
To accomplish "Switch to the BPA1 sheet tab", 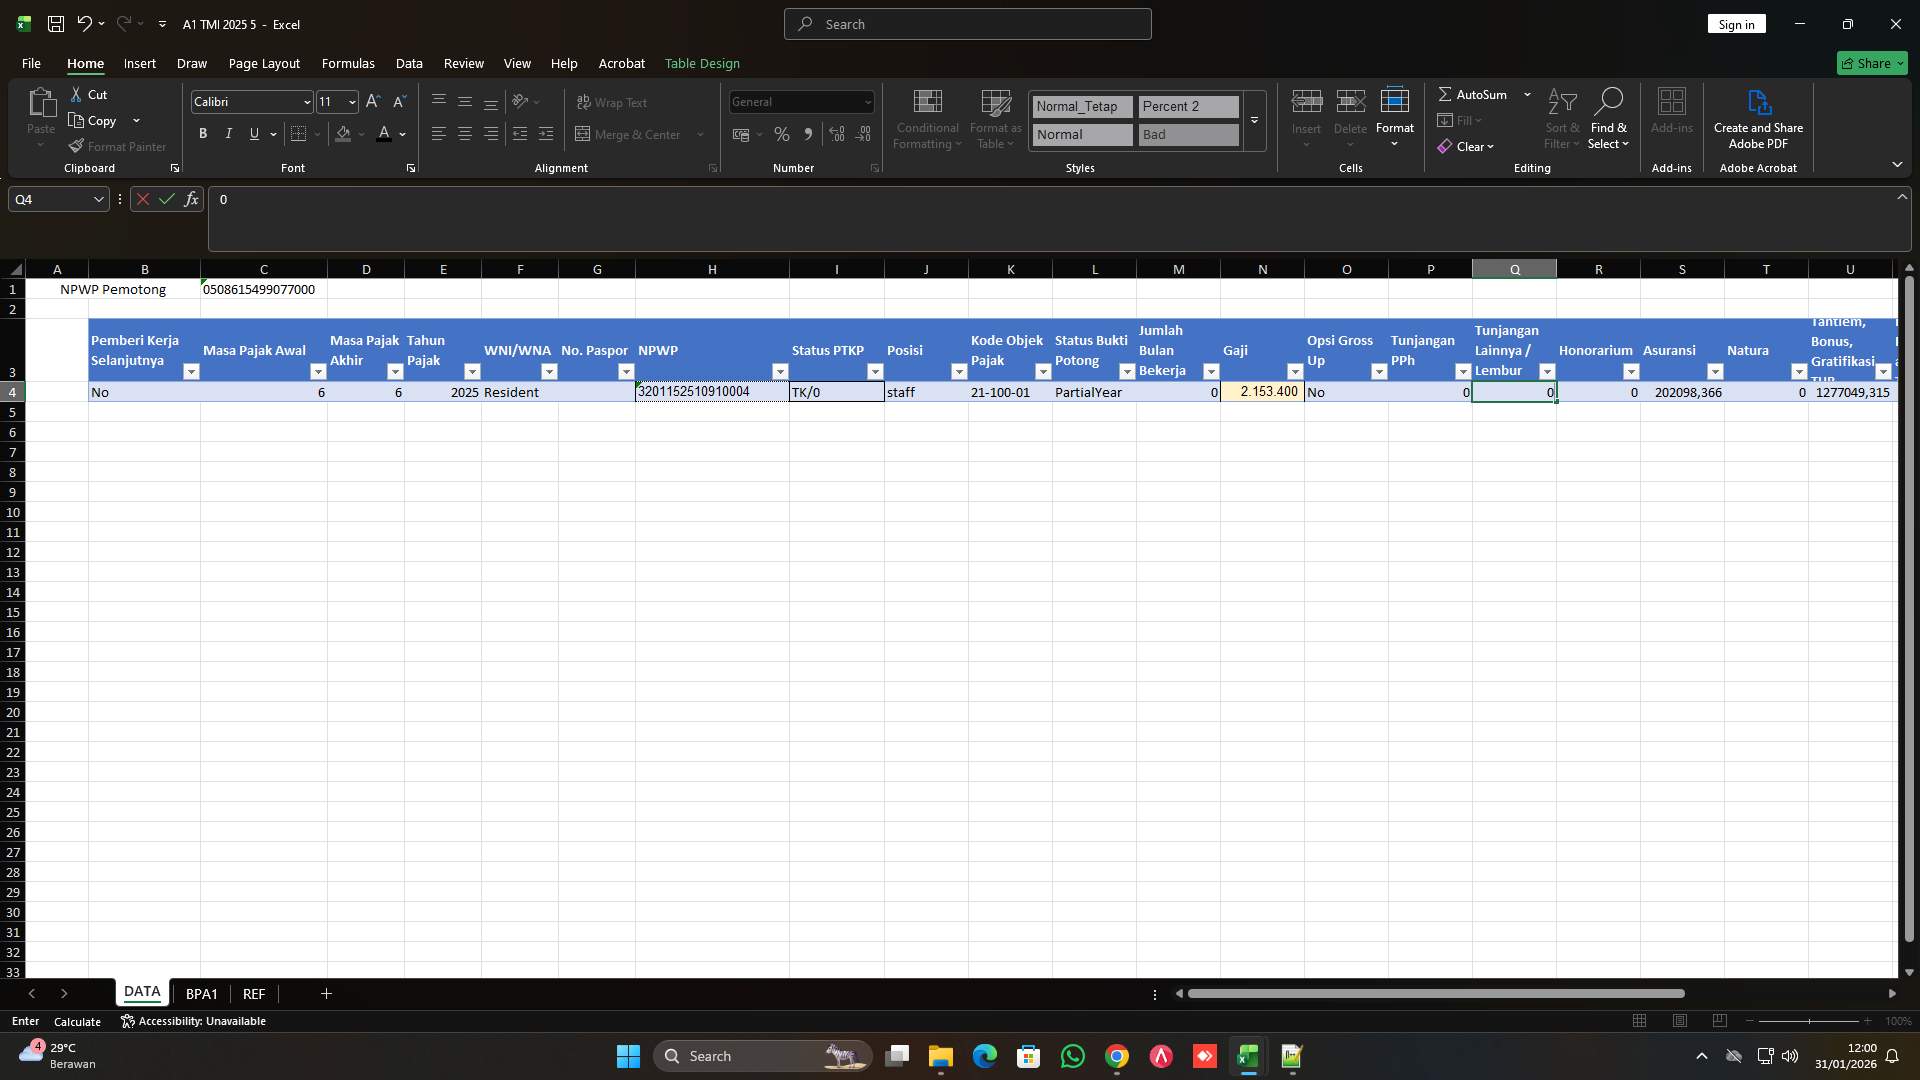I will click(201, 993).
